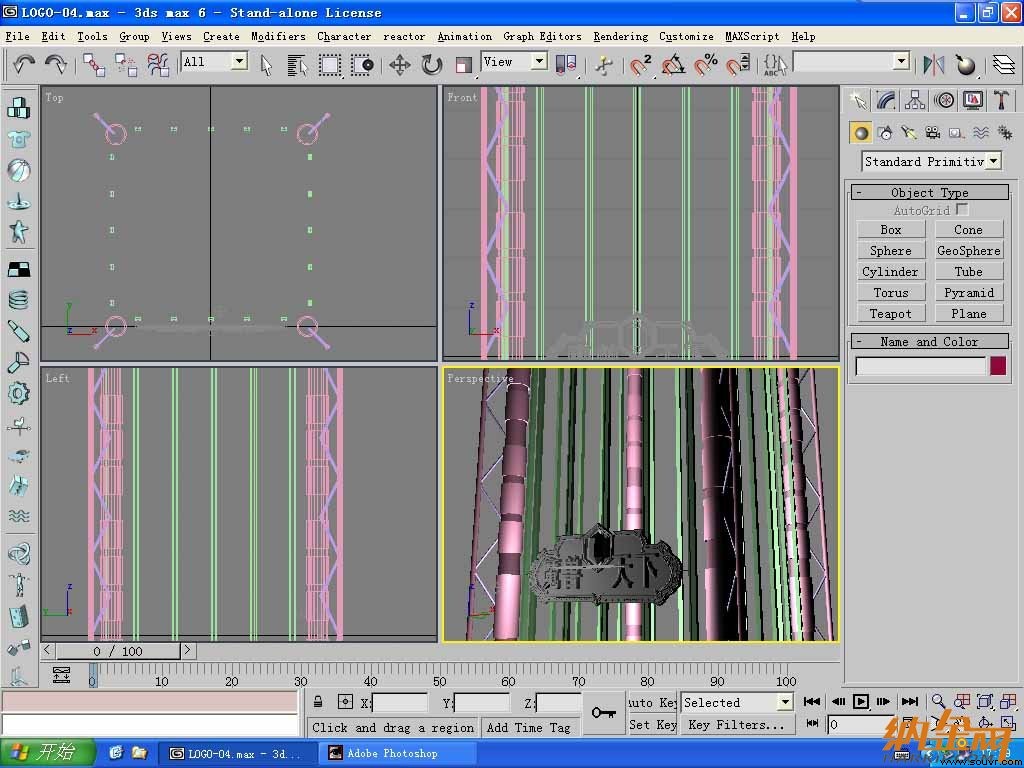Select the Systems gears category icon
The image size is (1024, 768).
point(1005,133)
